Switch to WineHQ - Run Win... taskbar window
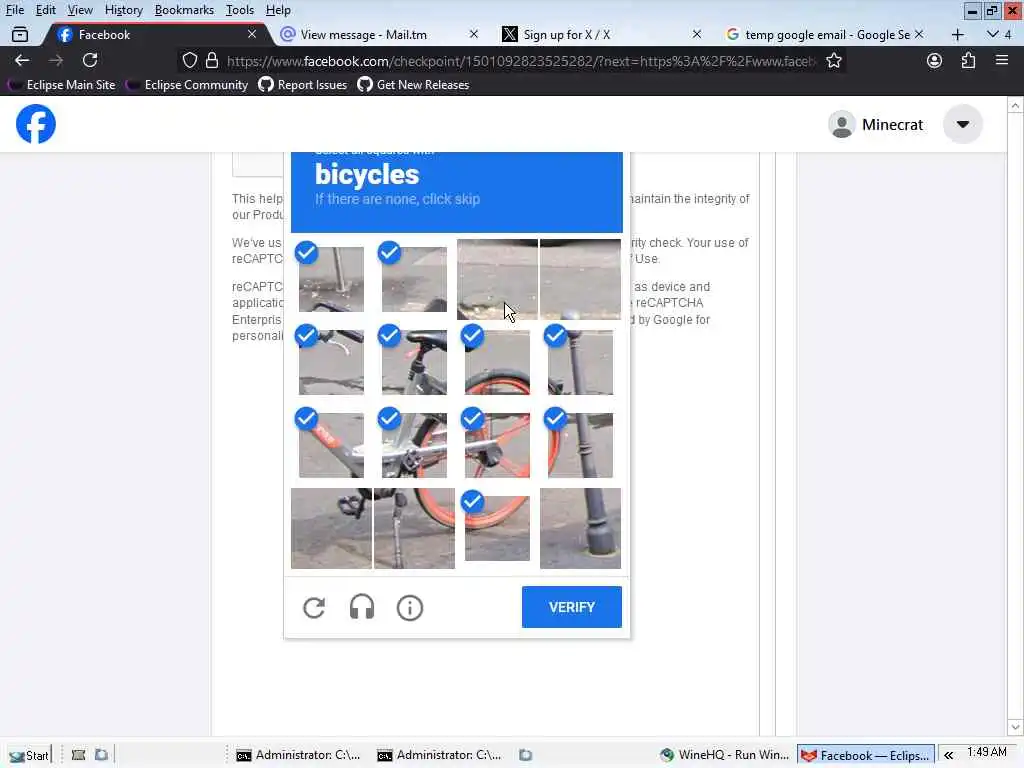Image resolution: width=1024 pixels, height=768 pixels. pos(725,755)
